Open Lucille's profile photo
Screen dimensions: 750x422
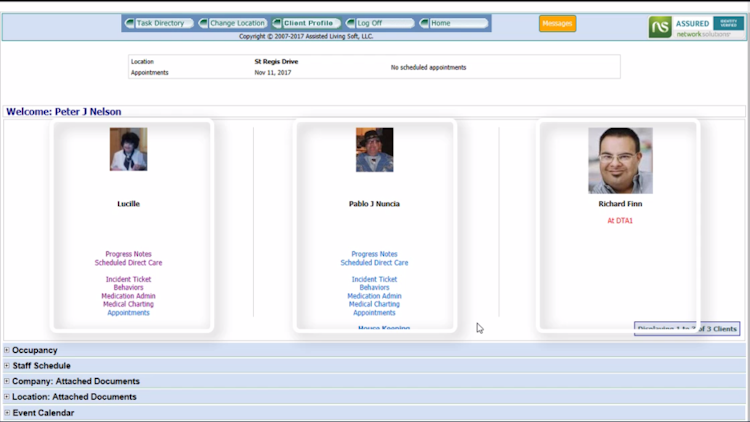(x=128, y=149)
